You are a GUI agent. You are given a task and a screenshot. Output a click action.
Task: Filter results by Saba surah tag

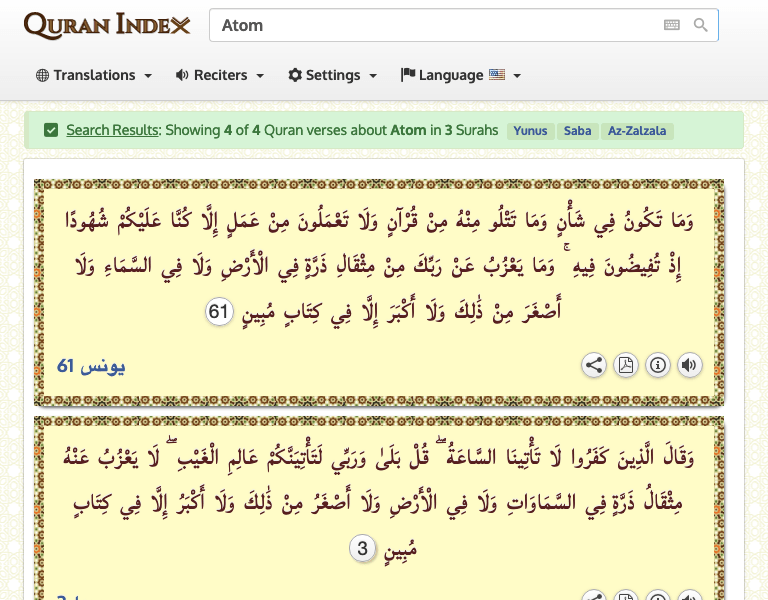[x=577, y=131]
